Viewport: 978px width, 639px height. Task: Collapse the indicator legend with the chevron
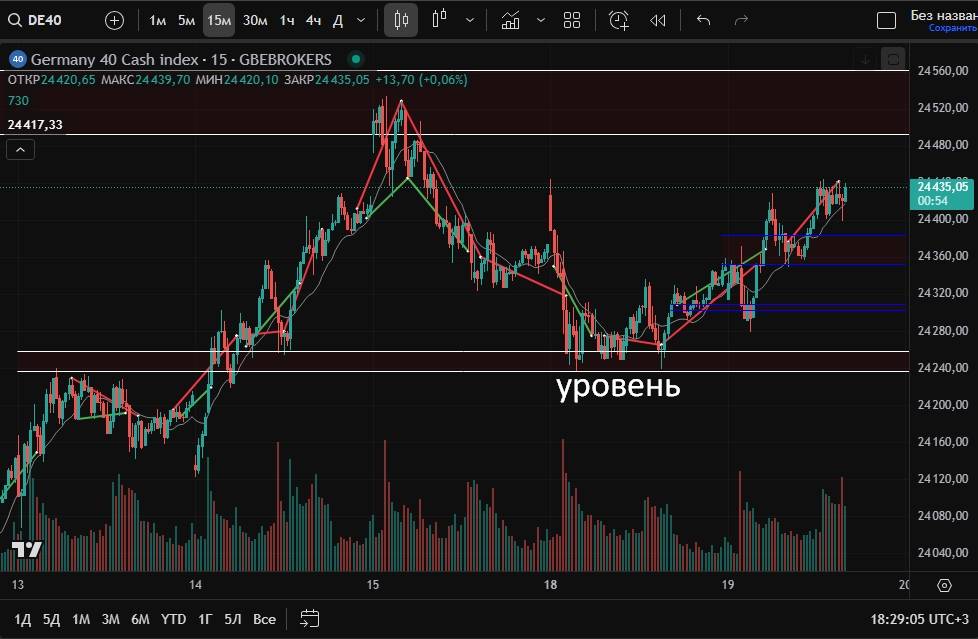(20, 150)
